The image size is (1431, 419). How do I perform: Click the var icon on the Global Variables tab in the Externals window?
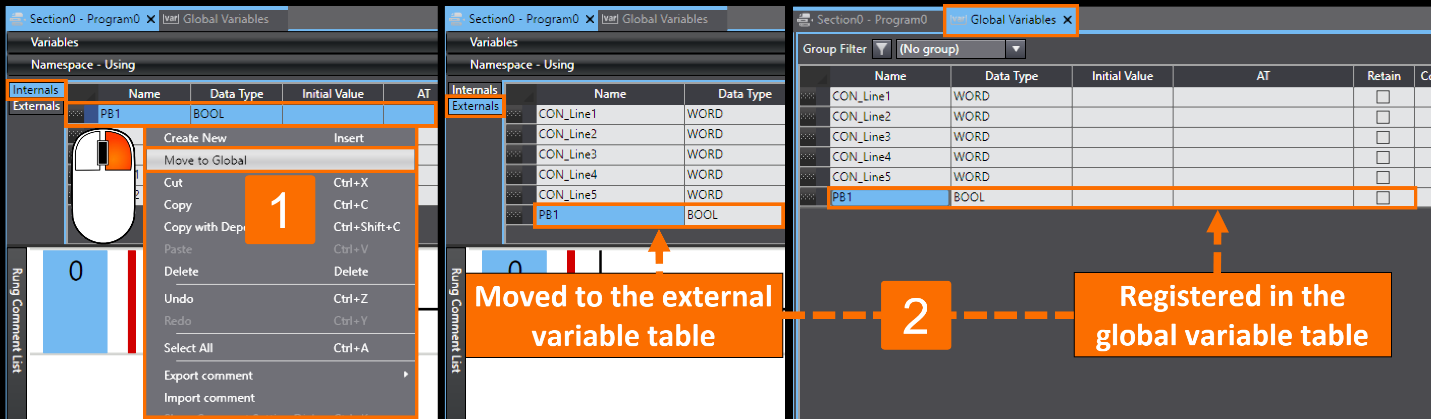pos(608,19)
